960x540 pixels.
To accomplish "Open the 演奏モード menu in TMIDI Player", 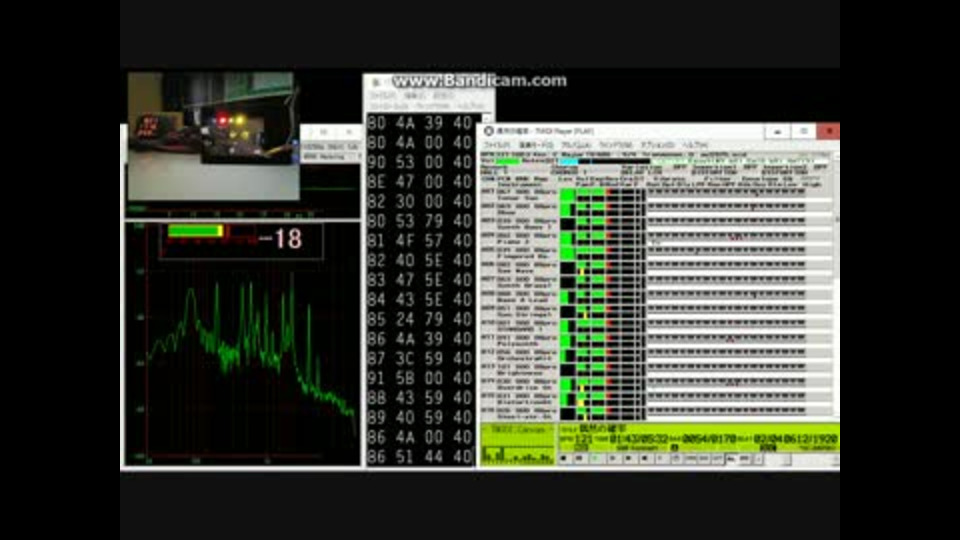I will [535, 145].
